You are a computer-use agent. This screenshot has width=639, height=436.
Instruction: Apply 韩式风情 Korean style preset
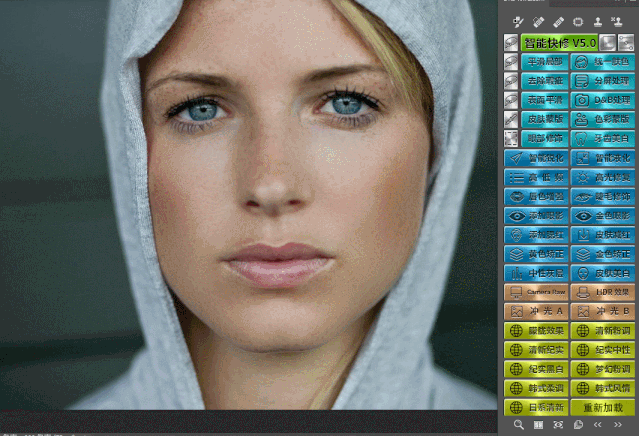[x=603, y=388]
